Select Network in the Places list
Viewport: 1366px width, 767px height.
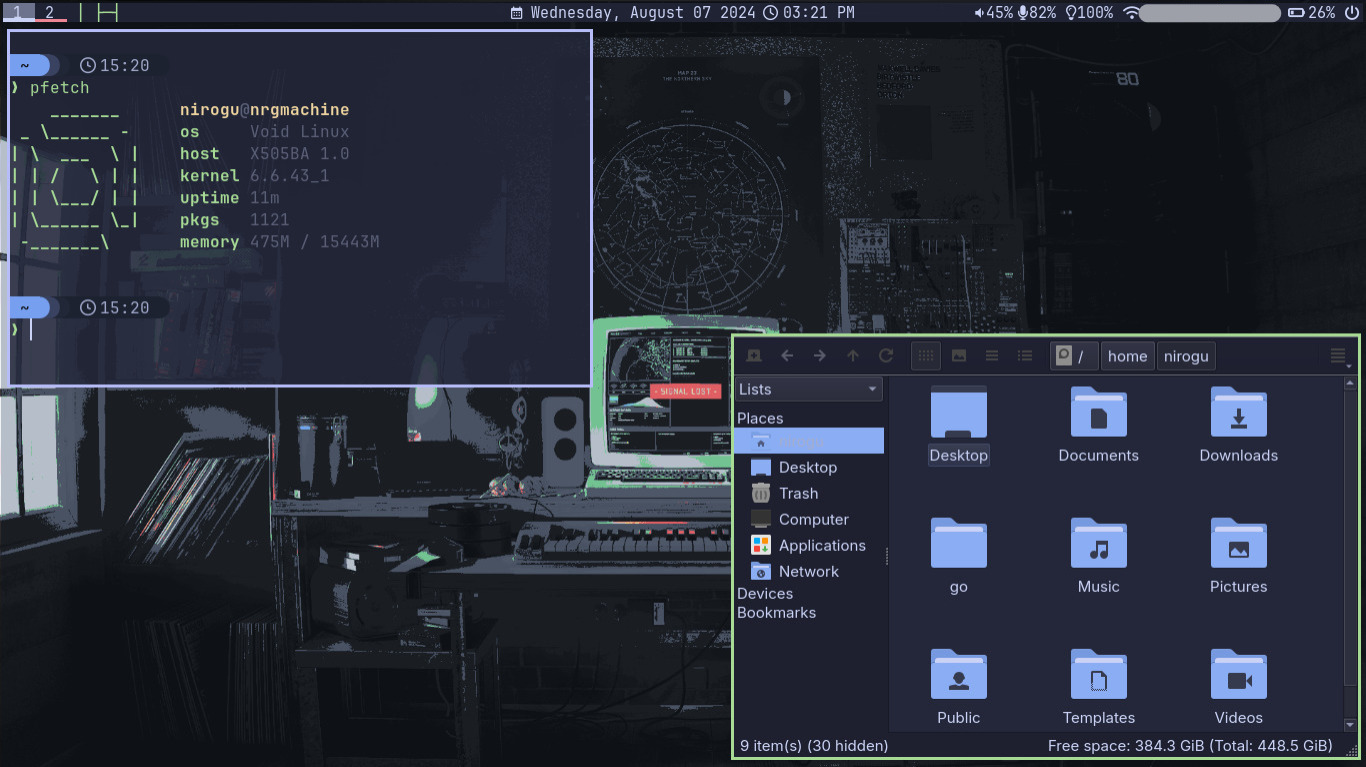point(808,571)
